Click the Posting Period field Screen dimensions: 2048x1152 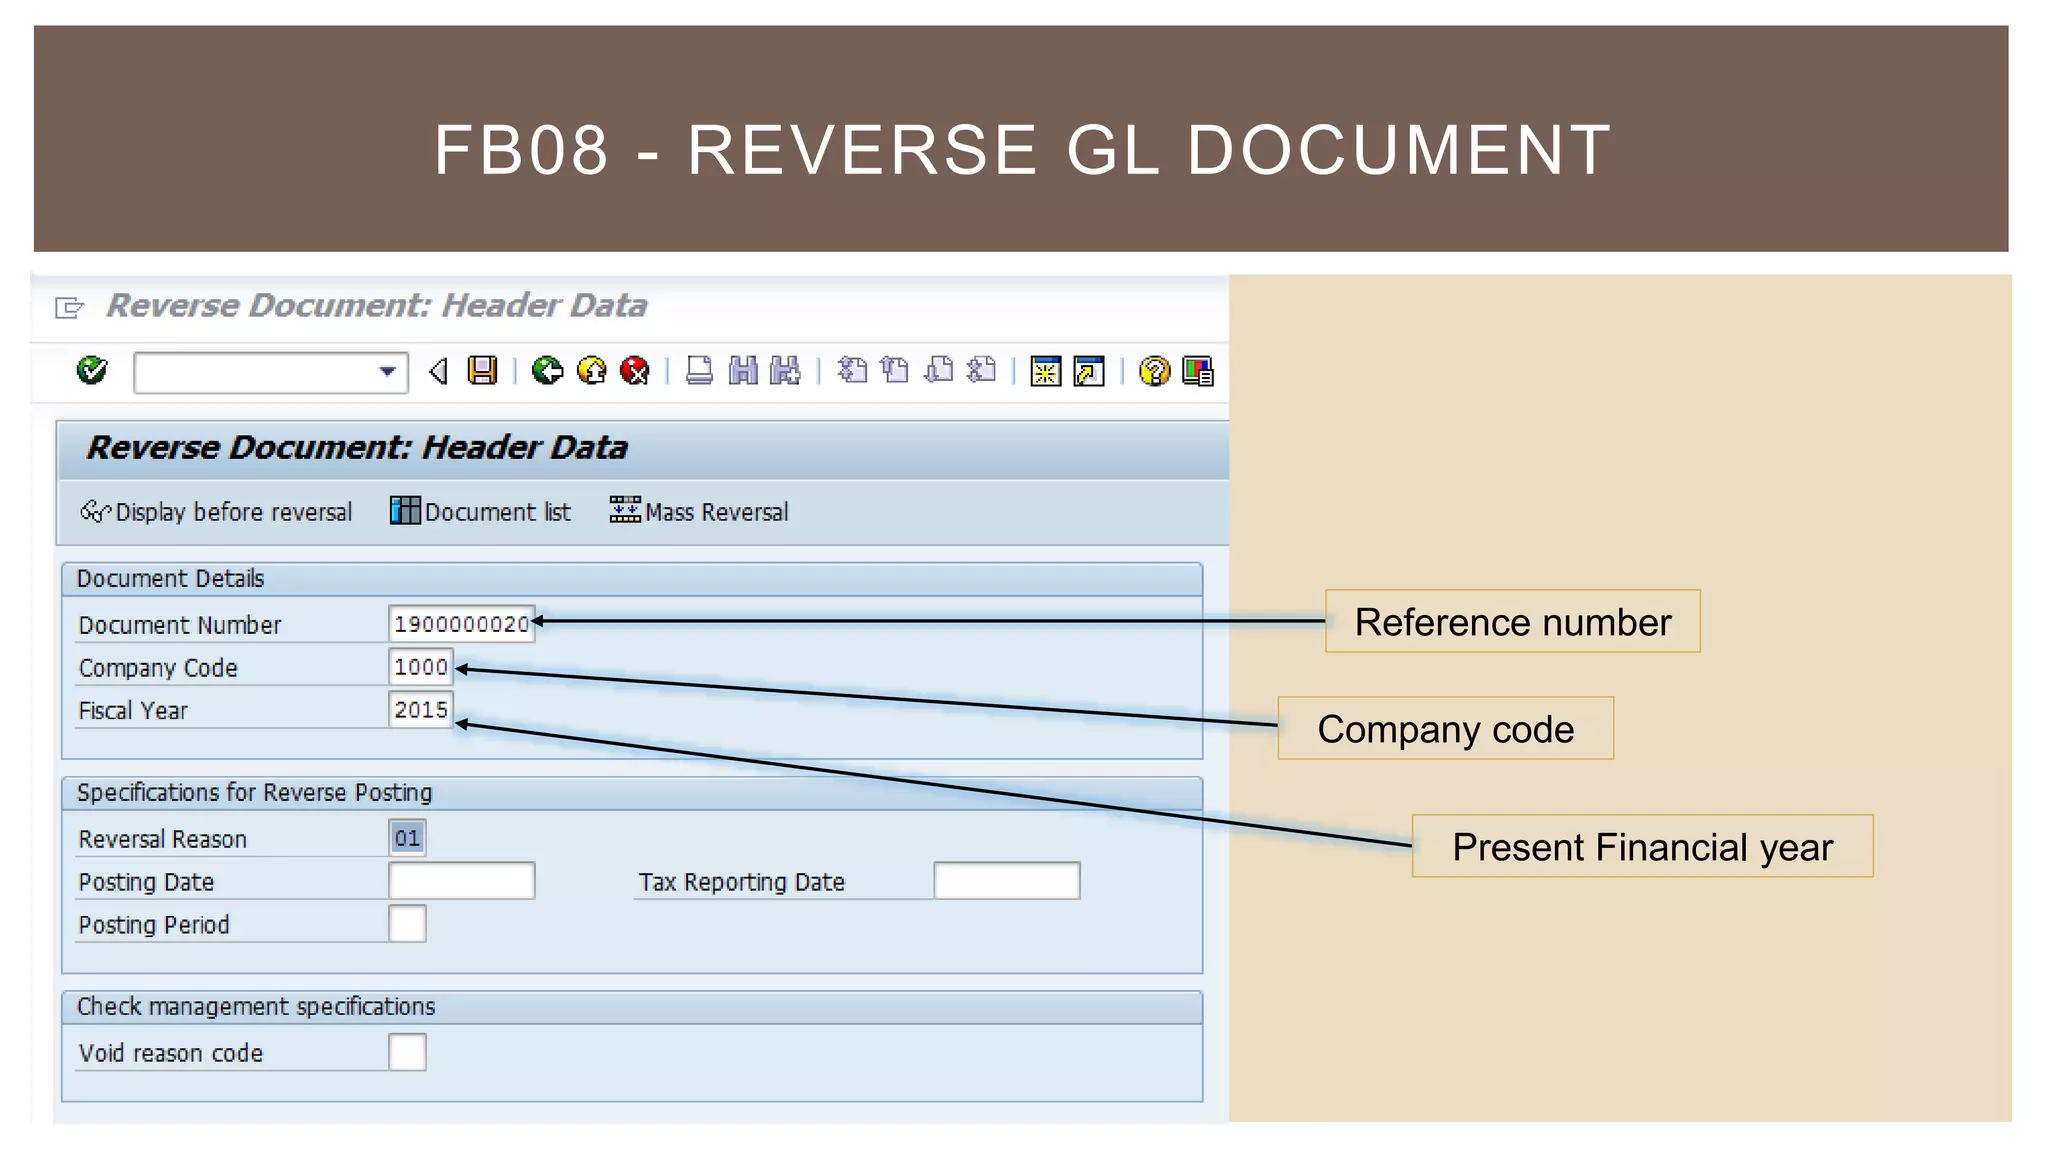(x=407, y=924)
